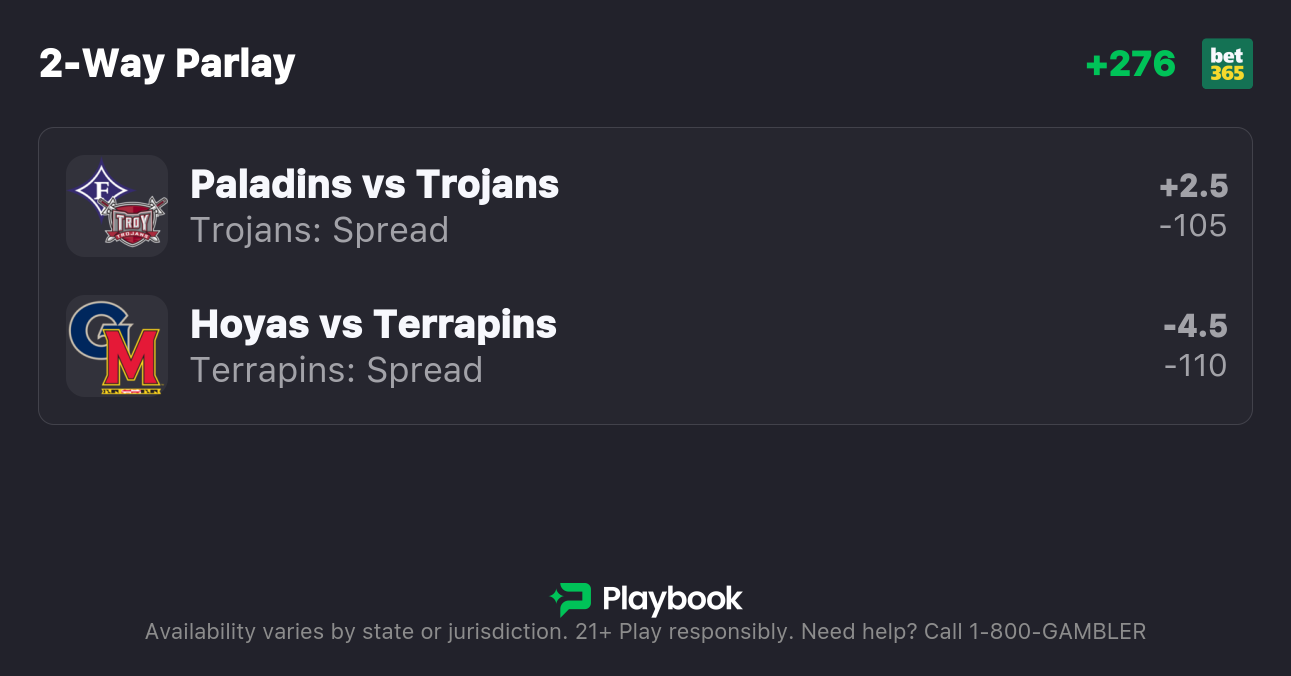Click the "Trojans: Spread" bet label

click(319, 231)
